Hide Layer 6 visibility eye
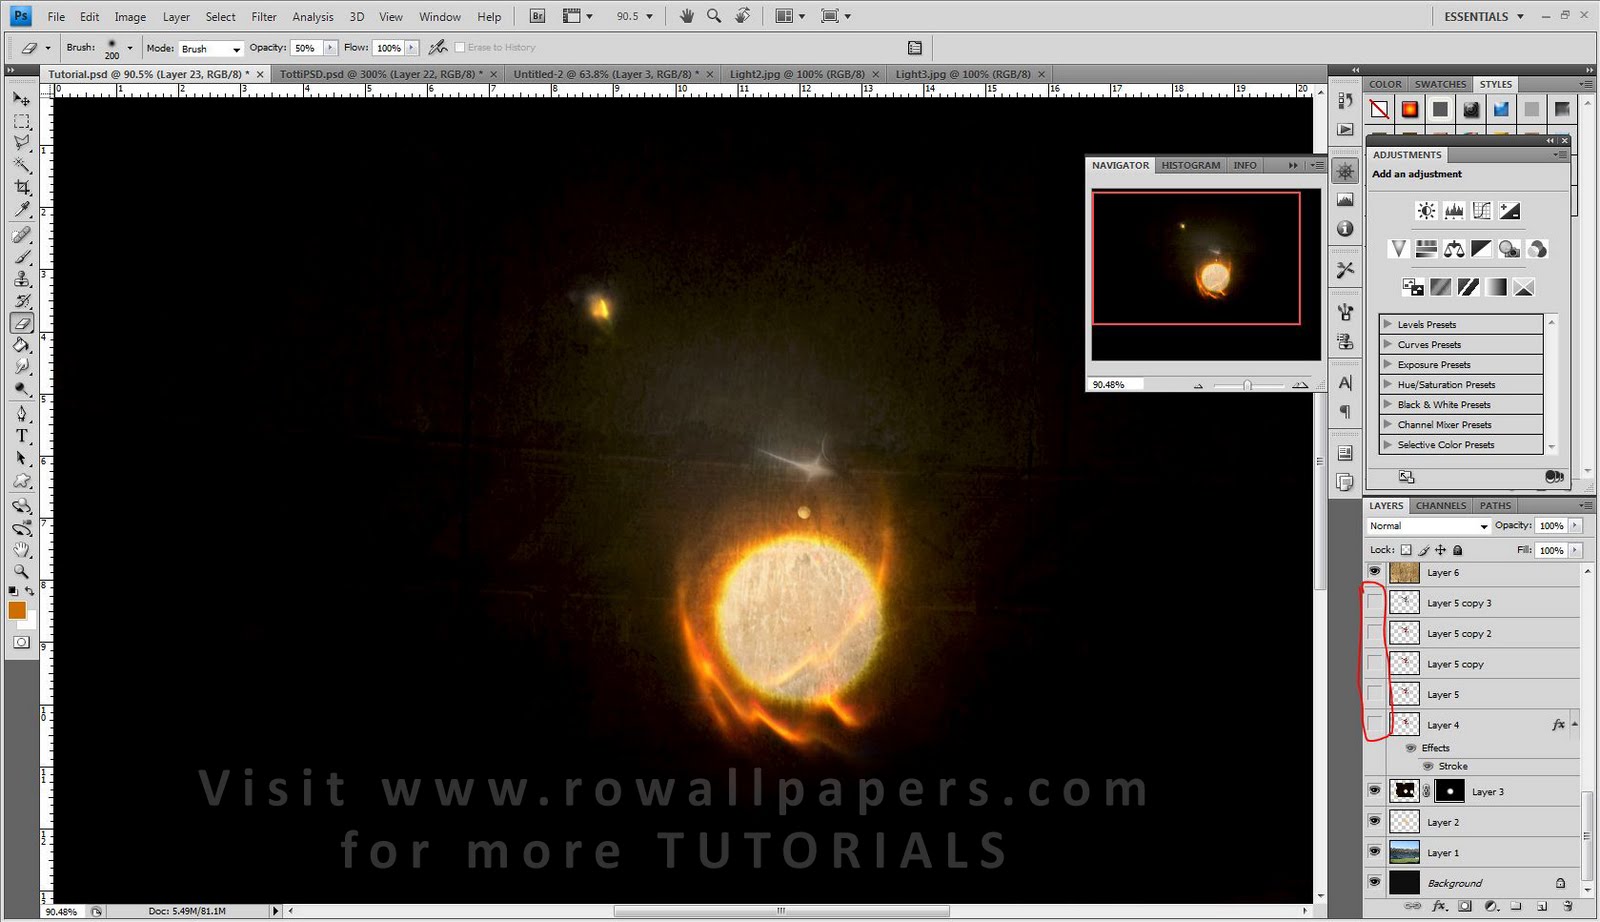The image size is (1600, 922). click(1375, 572)
